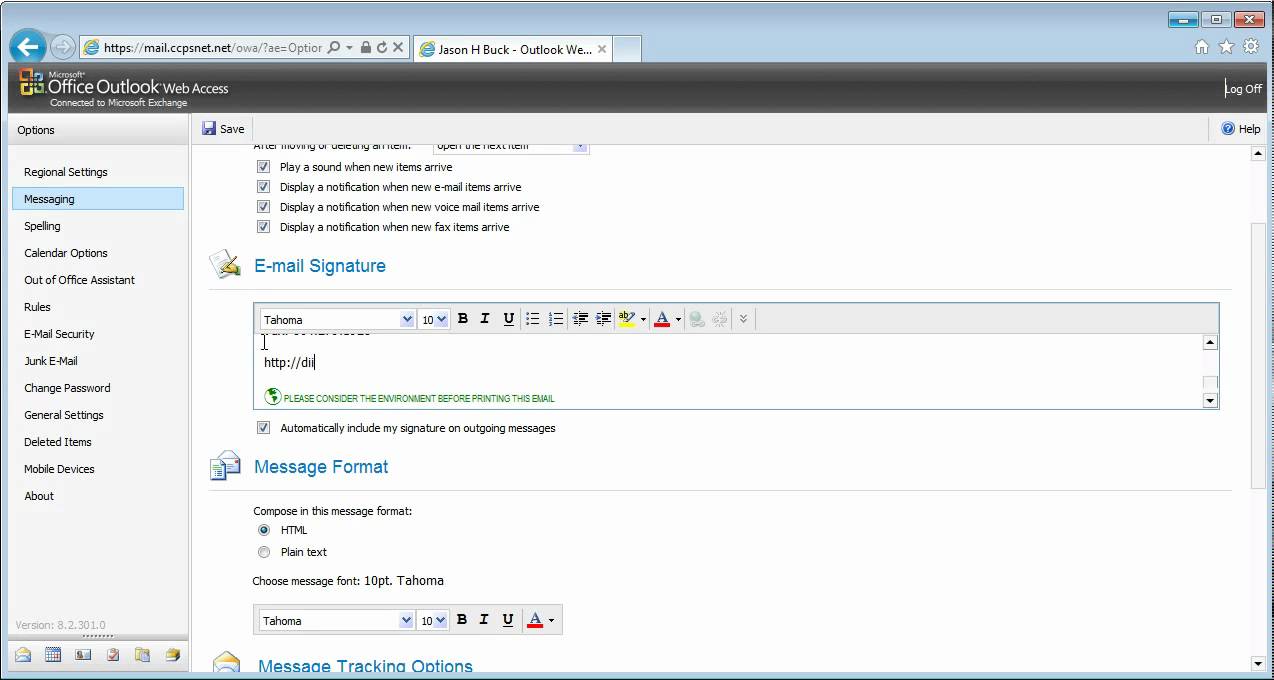Click the Save icon in the options toolbar
Image resolution: width=1274 pixels, height=680 pixels.
(x=209, y=129)
